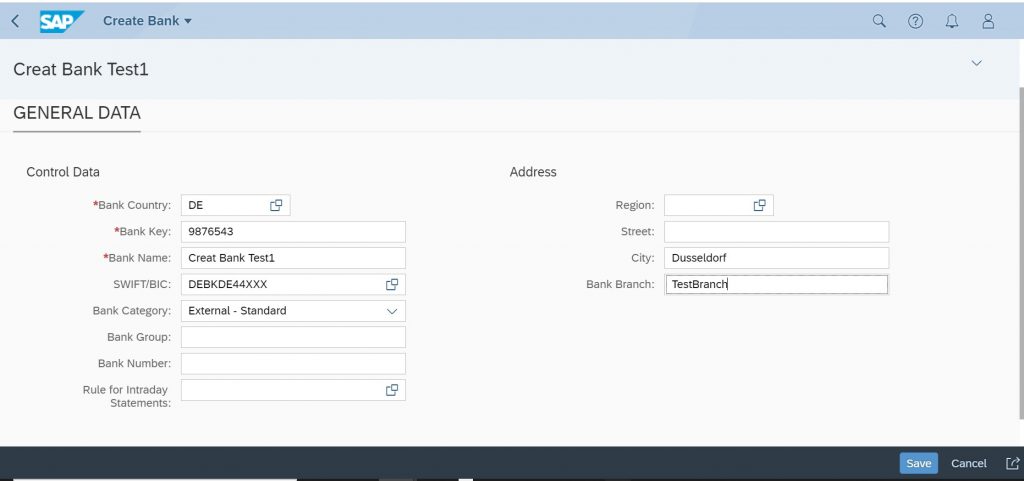Click the City field containing Dusseldorf
The height and width of the screenshot is (481, 1024).
pos(776,258)
